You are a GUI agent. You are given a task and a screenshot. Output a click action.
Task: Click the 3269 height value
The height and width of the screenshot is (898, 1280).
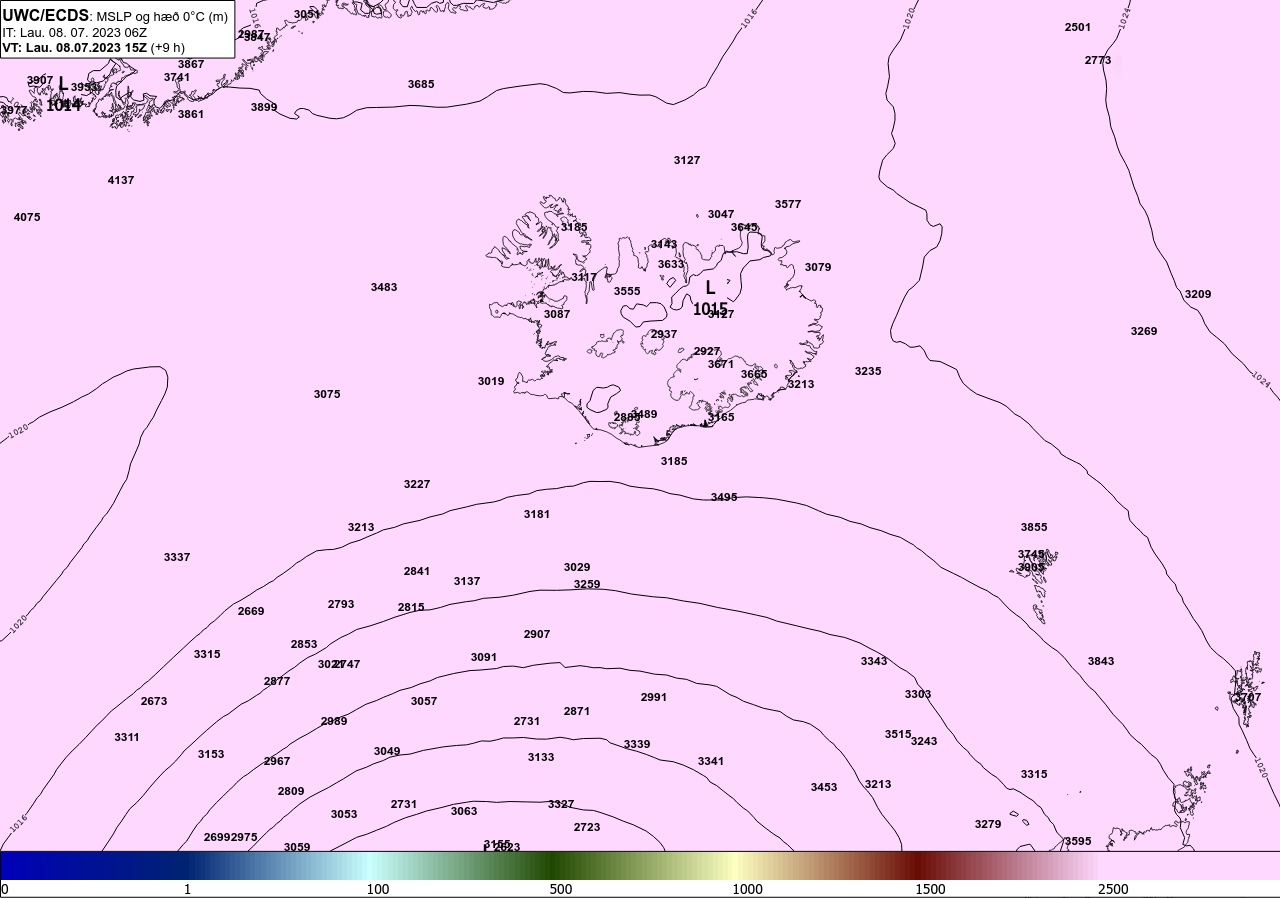pyautogui.click(x=1144, y=331)
